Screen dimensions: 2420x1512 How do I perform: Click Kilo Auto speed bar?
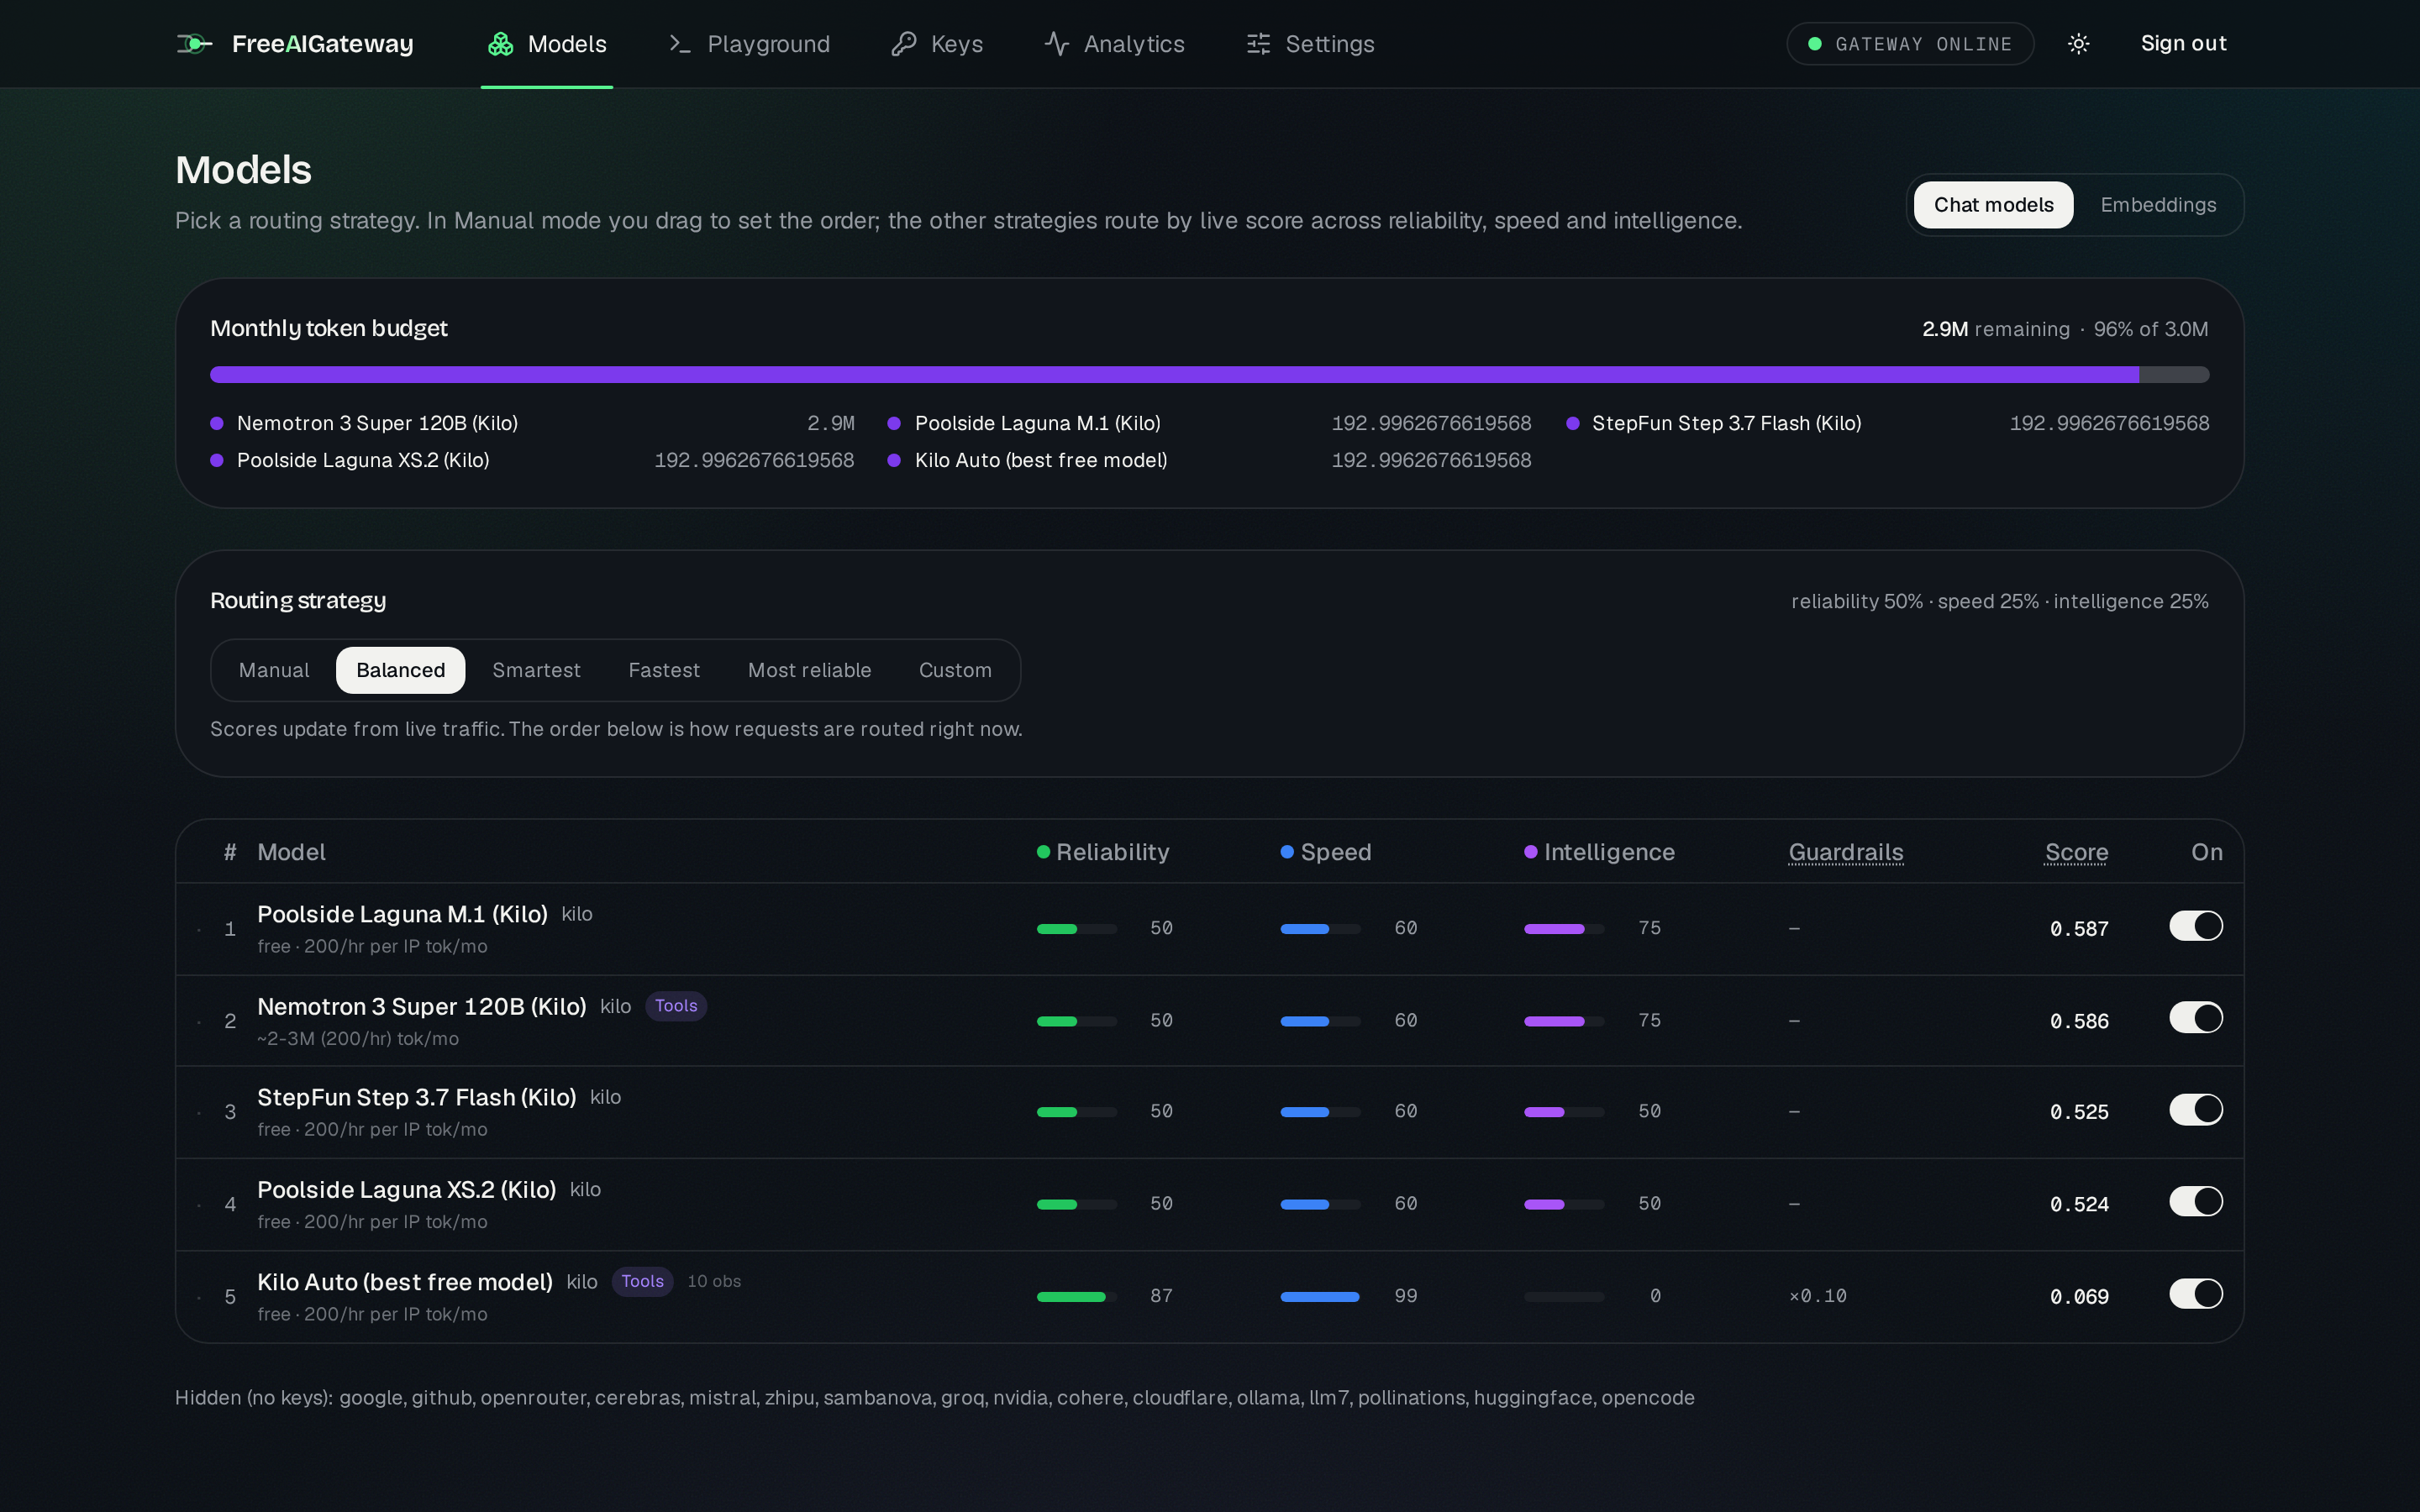[1320, 1297]
